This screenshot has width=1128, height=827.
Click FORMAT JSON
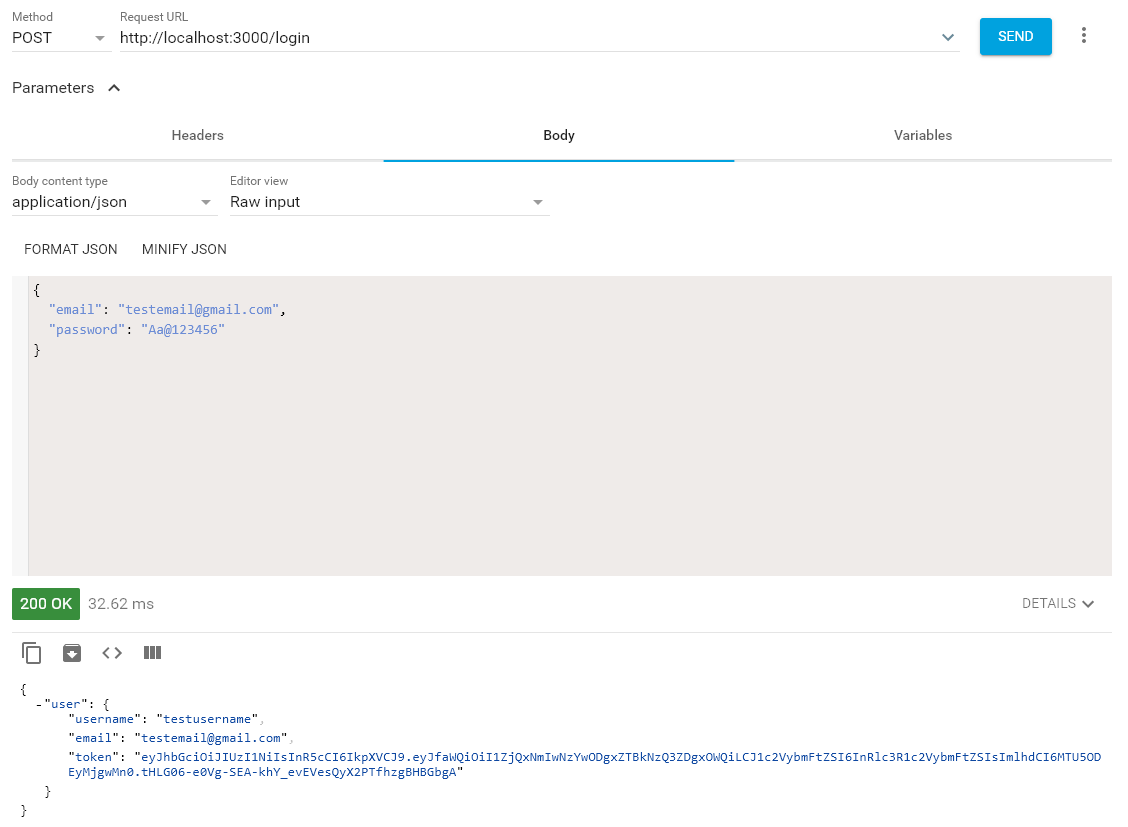[x=70, y=249]
